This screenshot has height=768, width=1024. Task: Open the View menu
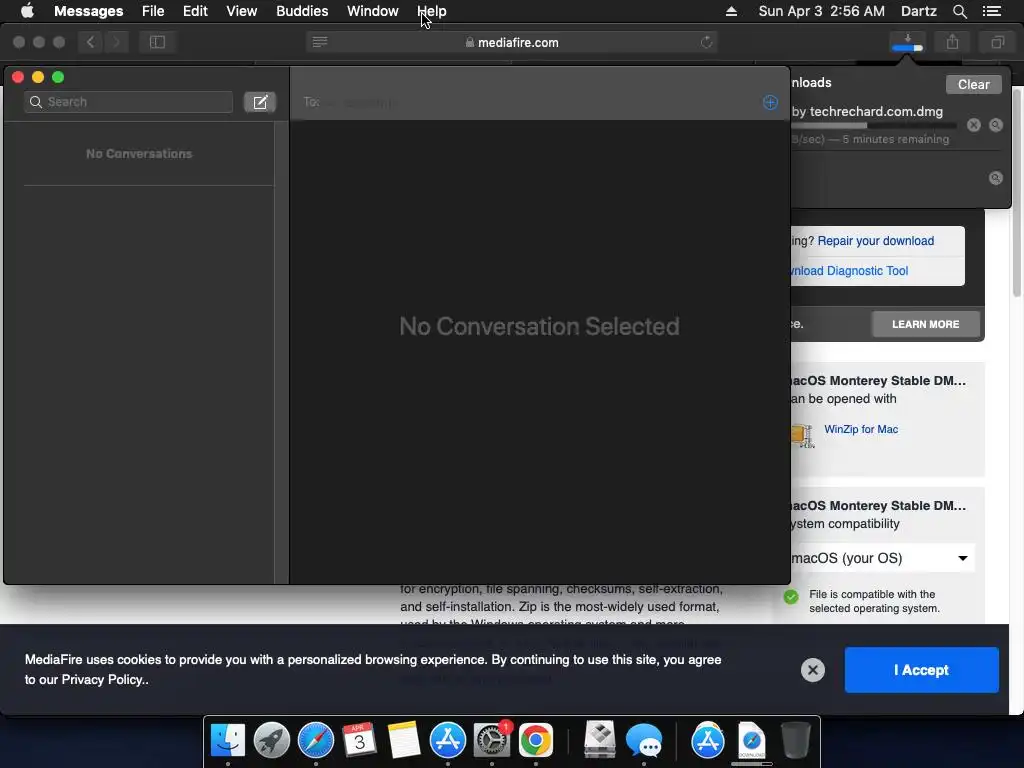tap(241, 11)
